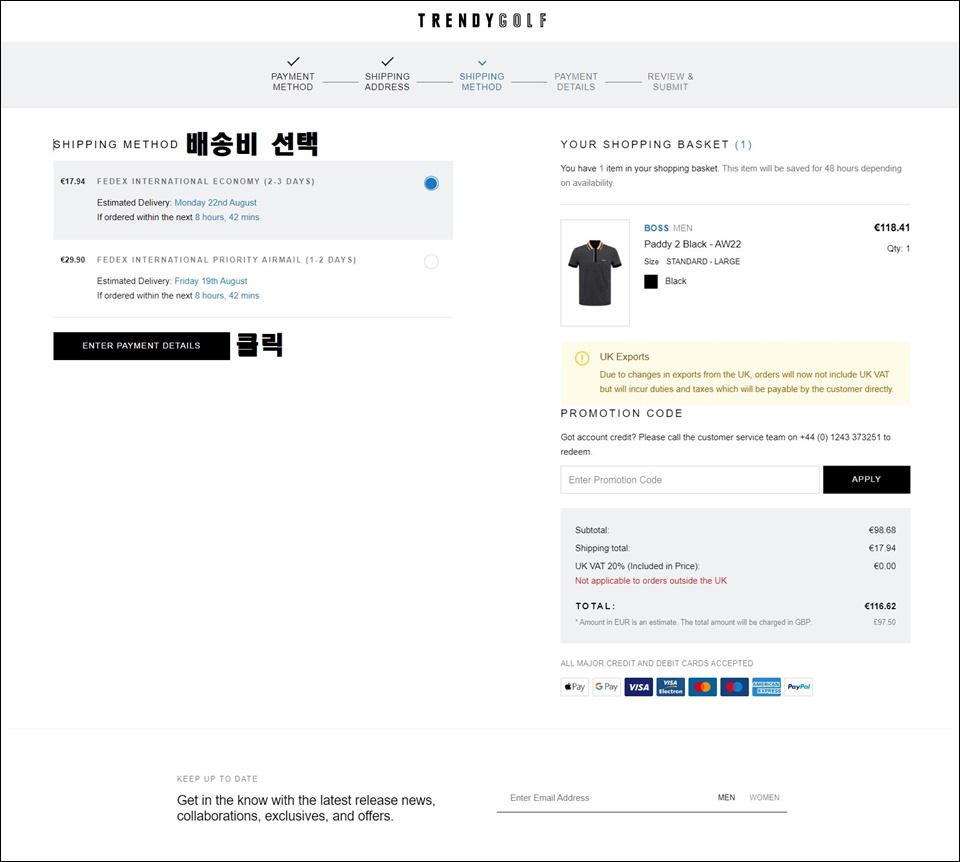Screen dimensions: 960x862
Task: Click the UK Exports notice heading
Action: pyautogui.click(x=624, y=357)
